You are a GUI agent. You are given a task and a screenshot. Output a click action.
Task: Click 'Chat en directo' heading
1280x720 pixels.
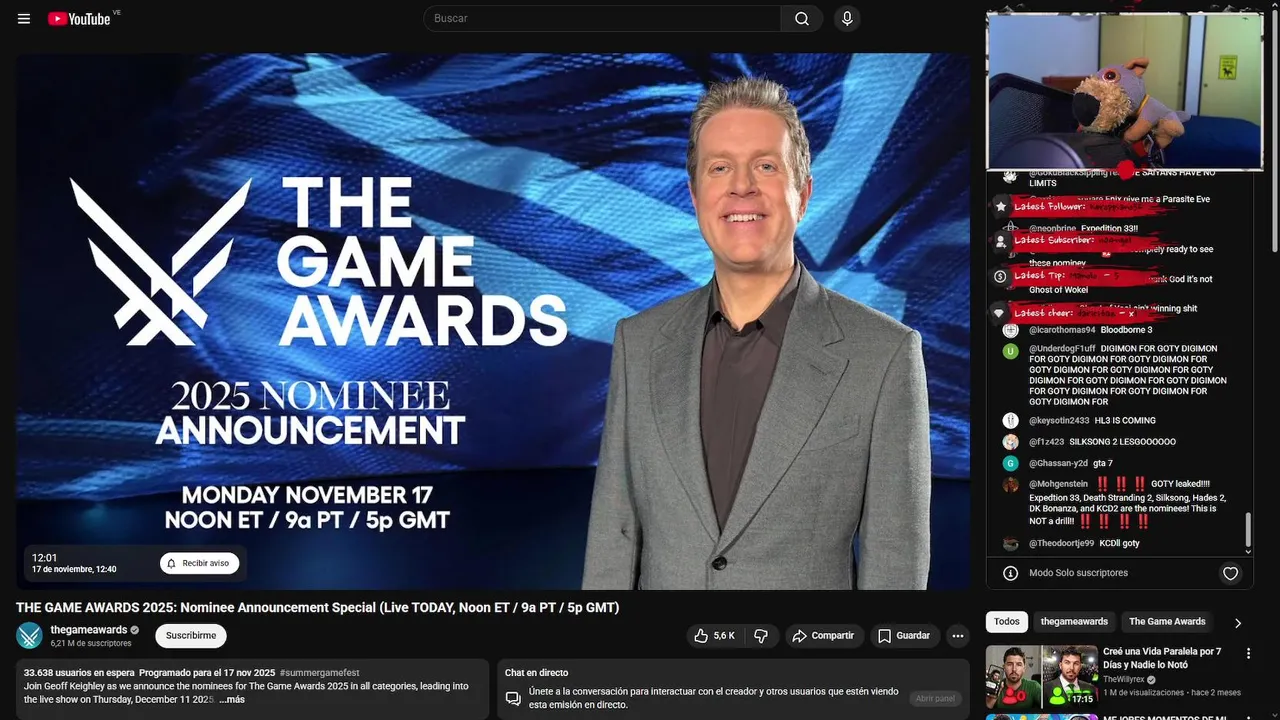click(536, 673)
